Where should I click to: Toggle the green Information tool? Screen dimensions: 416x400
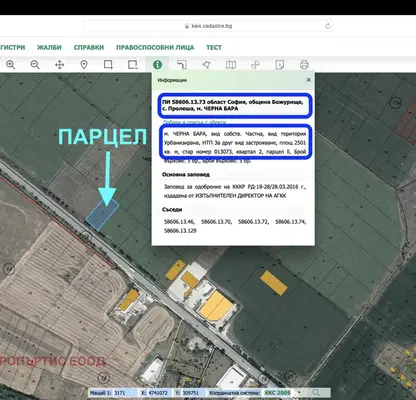tap(157, 64)
